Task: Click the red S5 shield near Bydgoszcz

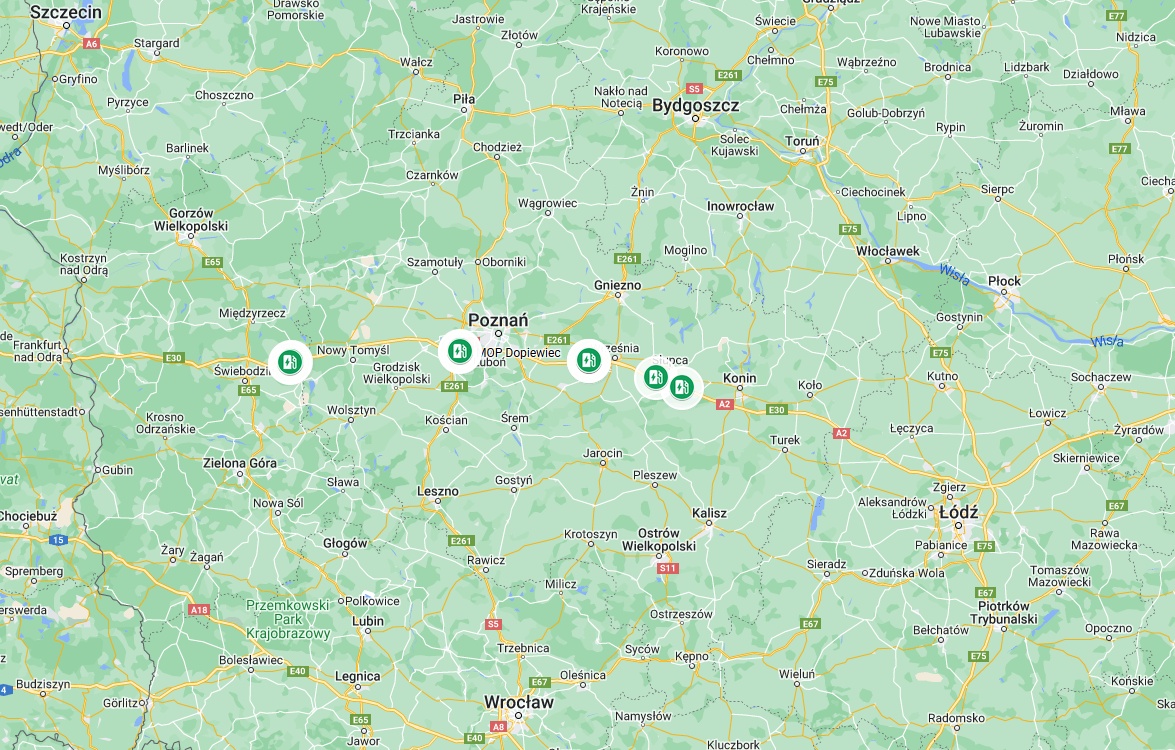Action: coord(695,88)
